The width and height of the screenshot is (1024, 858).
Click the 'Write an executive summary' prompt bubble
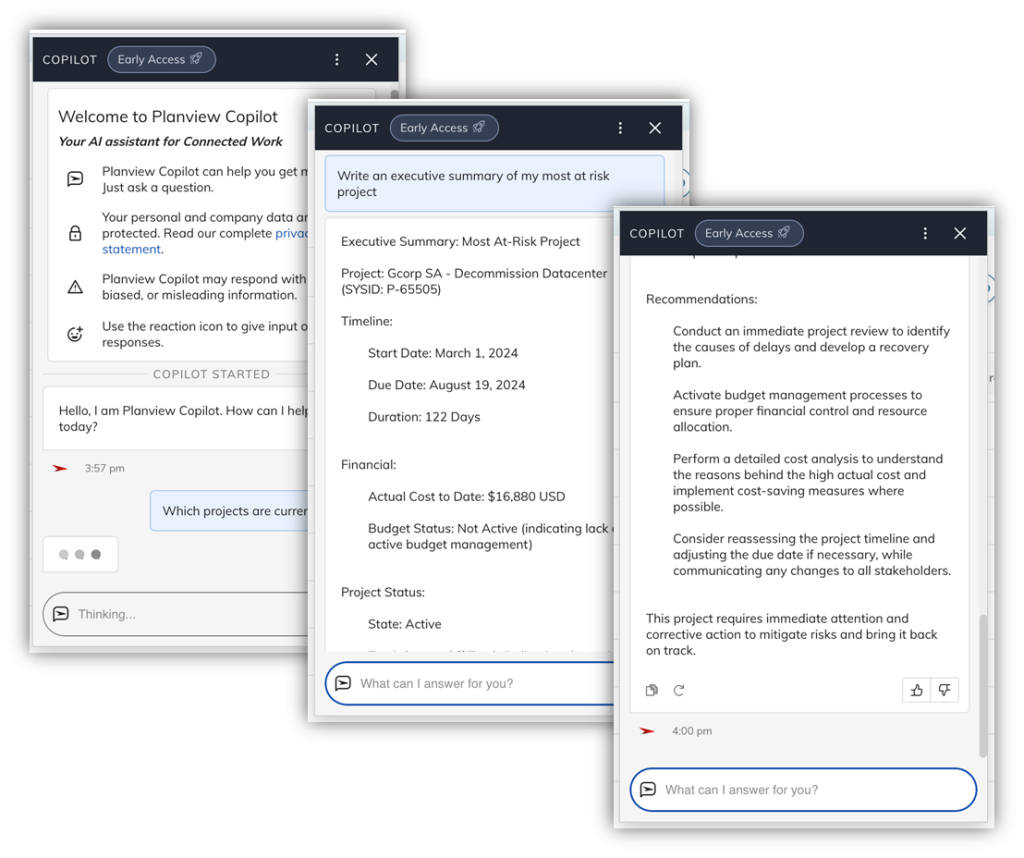click(x=494, y=183)
